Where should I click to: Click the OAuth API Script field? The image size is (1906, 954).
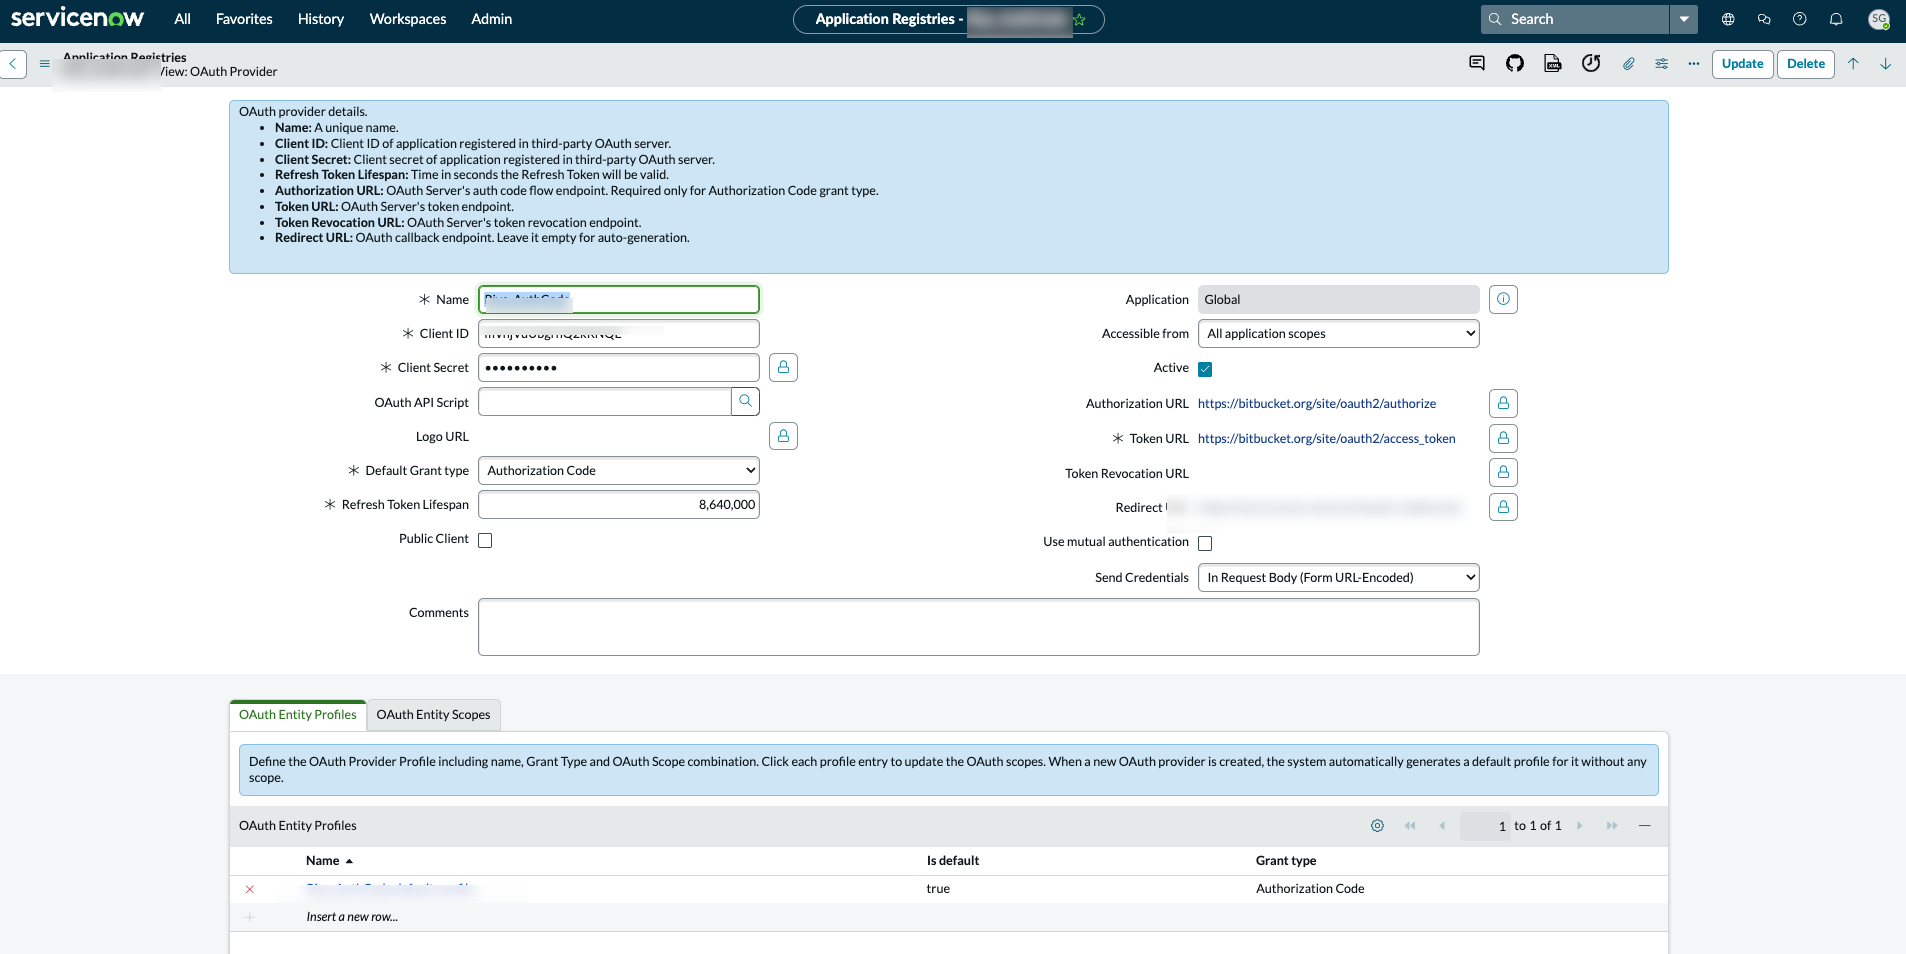pos(604,402)
